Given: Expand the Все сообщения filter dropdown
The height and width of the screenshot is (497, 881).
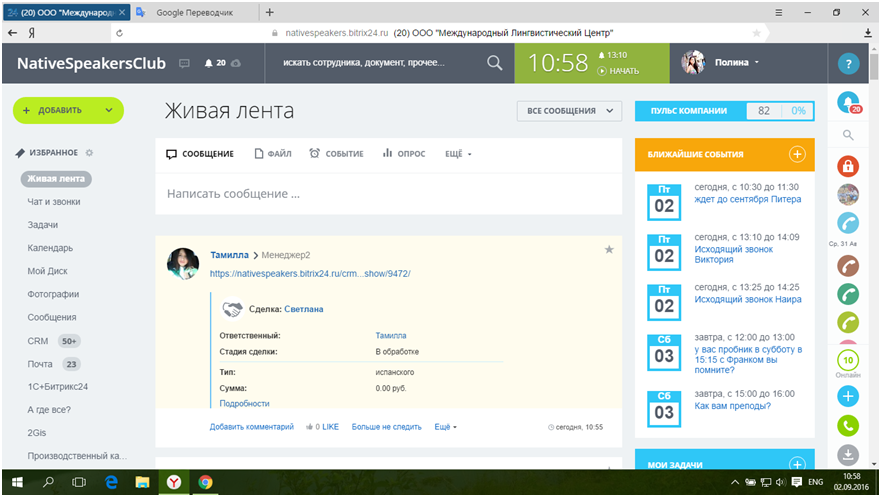Looking at the screenshot, I should (x=568, y=111).
